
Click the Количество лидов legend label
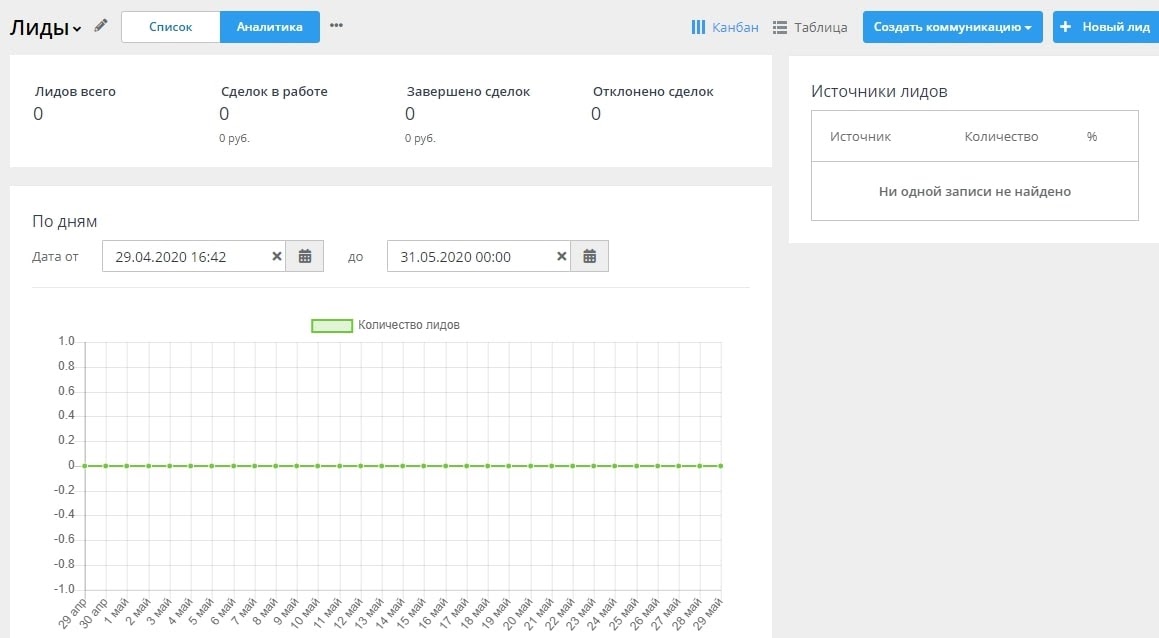(409, 325)
